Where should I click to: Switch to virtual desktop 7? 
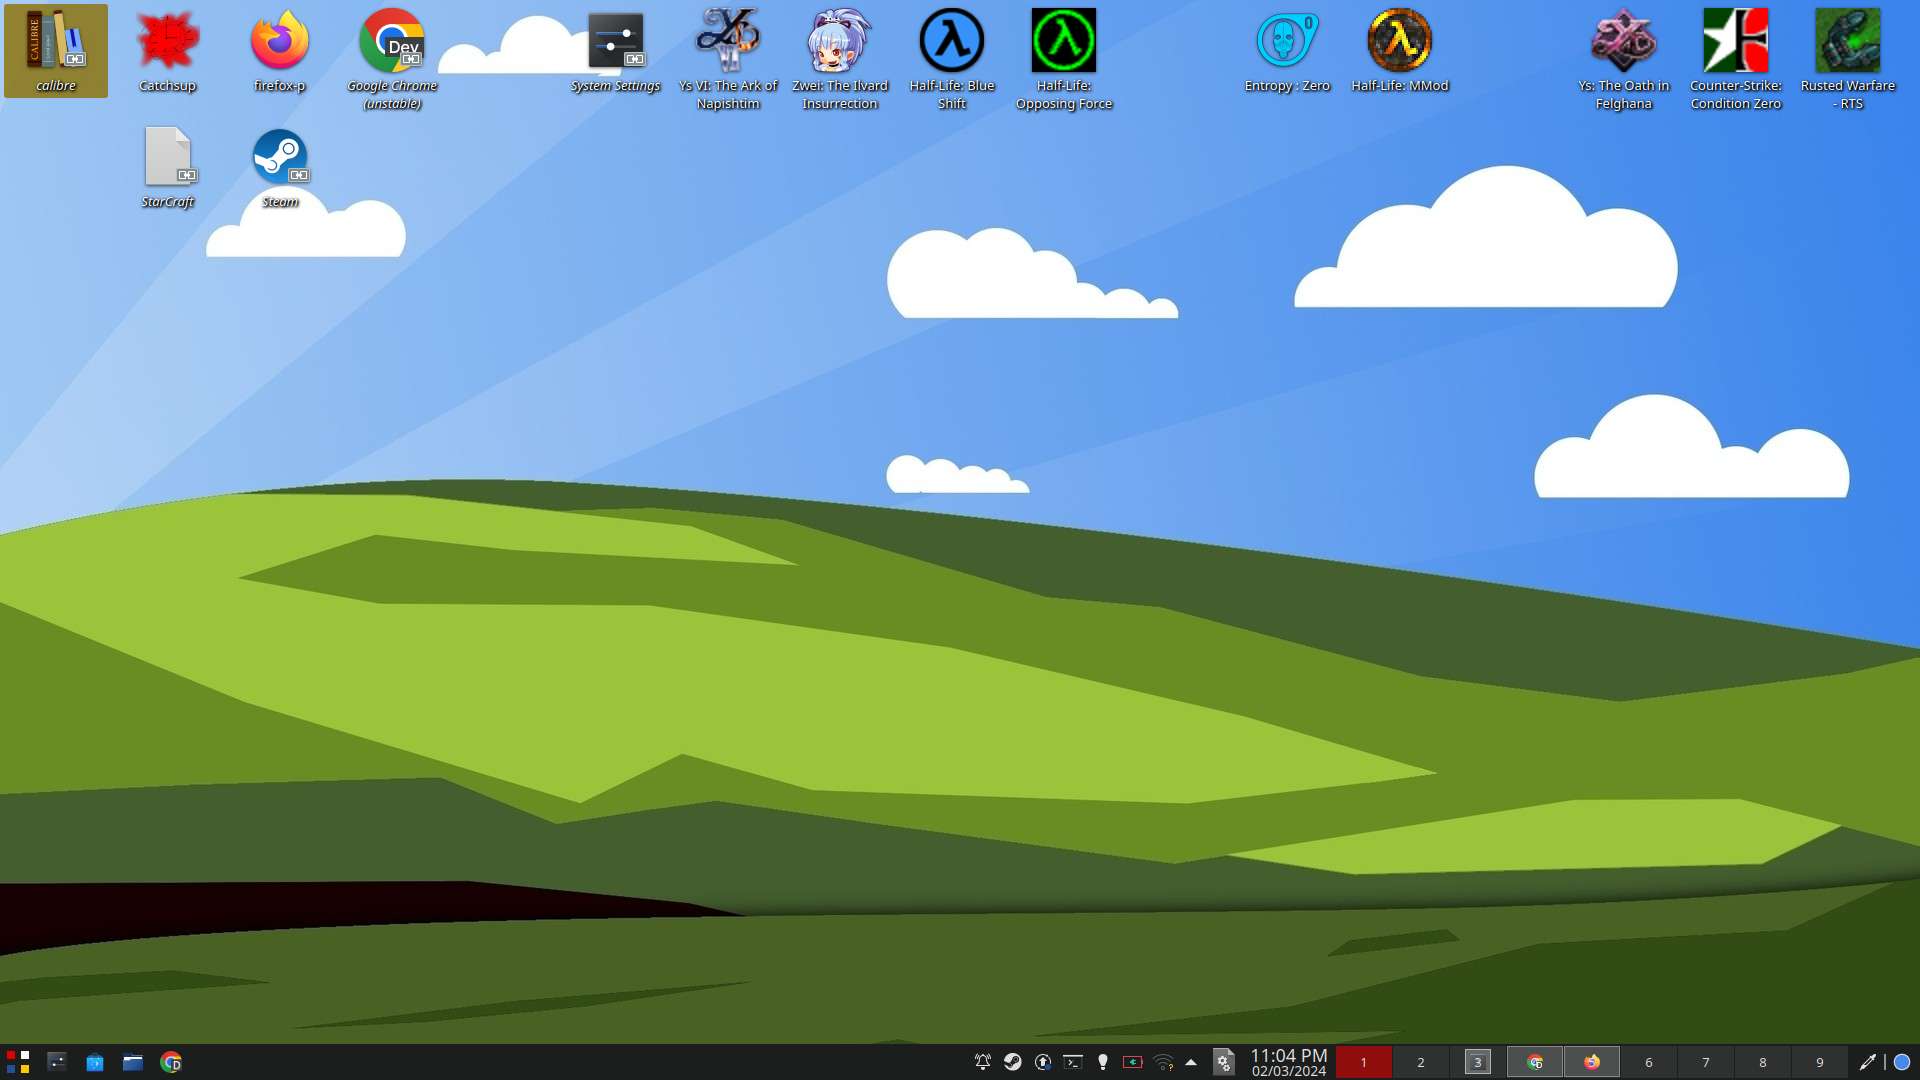(1705, 1062)
